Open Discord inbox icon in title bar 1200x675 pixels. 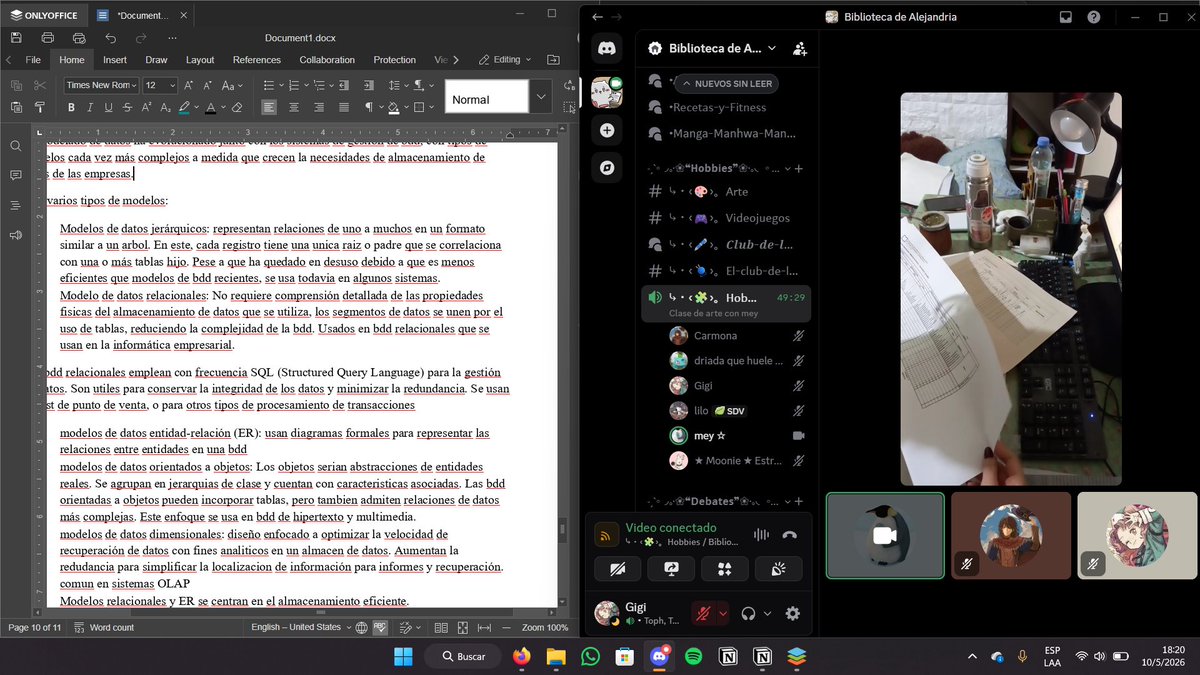click(1066, 17)
